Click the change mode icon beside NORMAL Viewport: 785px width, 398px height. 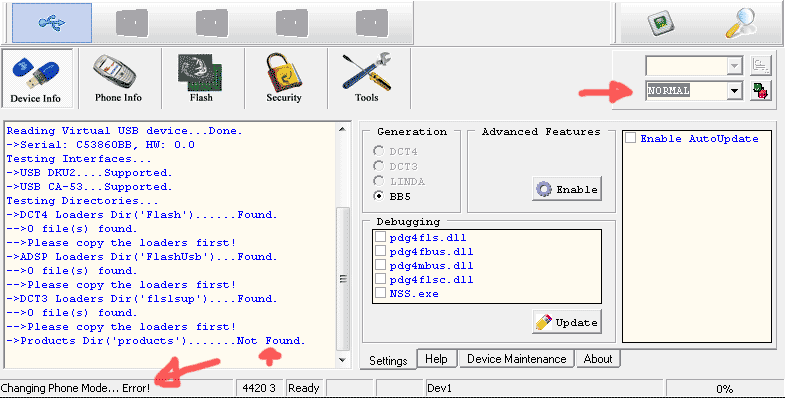761,91
